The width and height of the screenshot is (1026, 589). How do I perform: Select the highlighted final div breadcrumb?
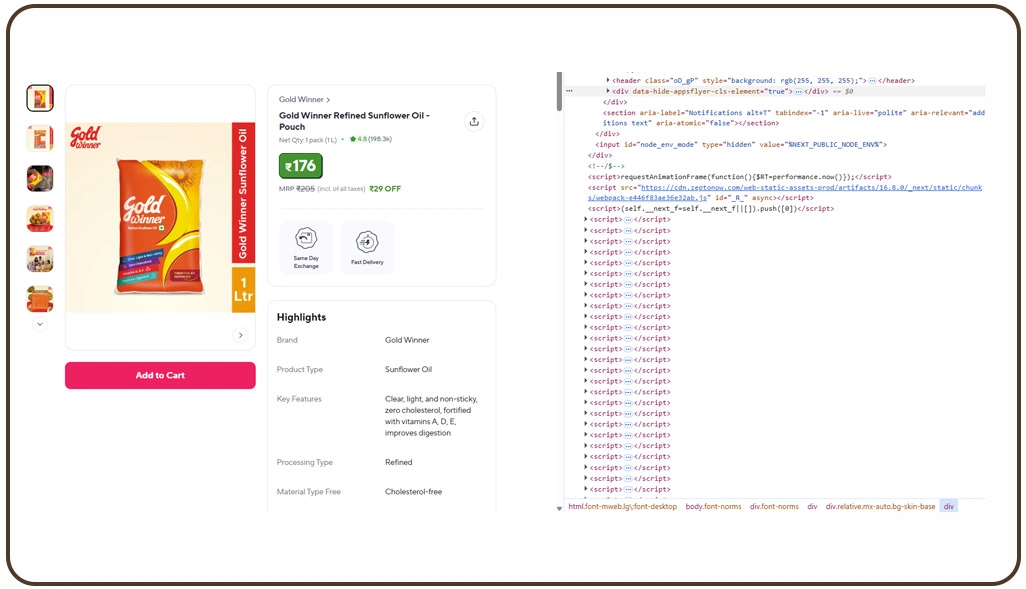coord(949,507)
